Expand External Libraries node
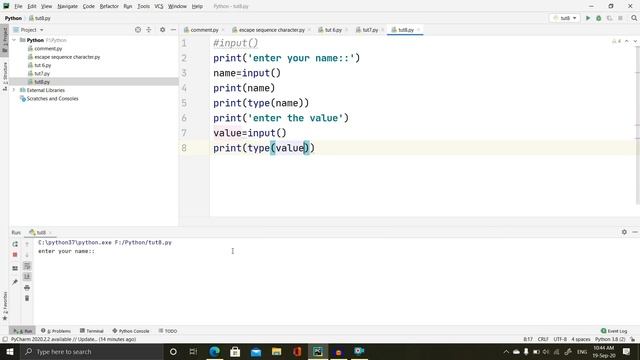Viewport: 640px width, 360px height. (x=14, y=90)
